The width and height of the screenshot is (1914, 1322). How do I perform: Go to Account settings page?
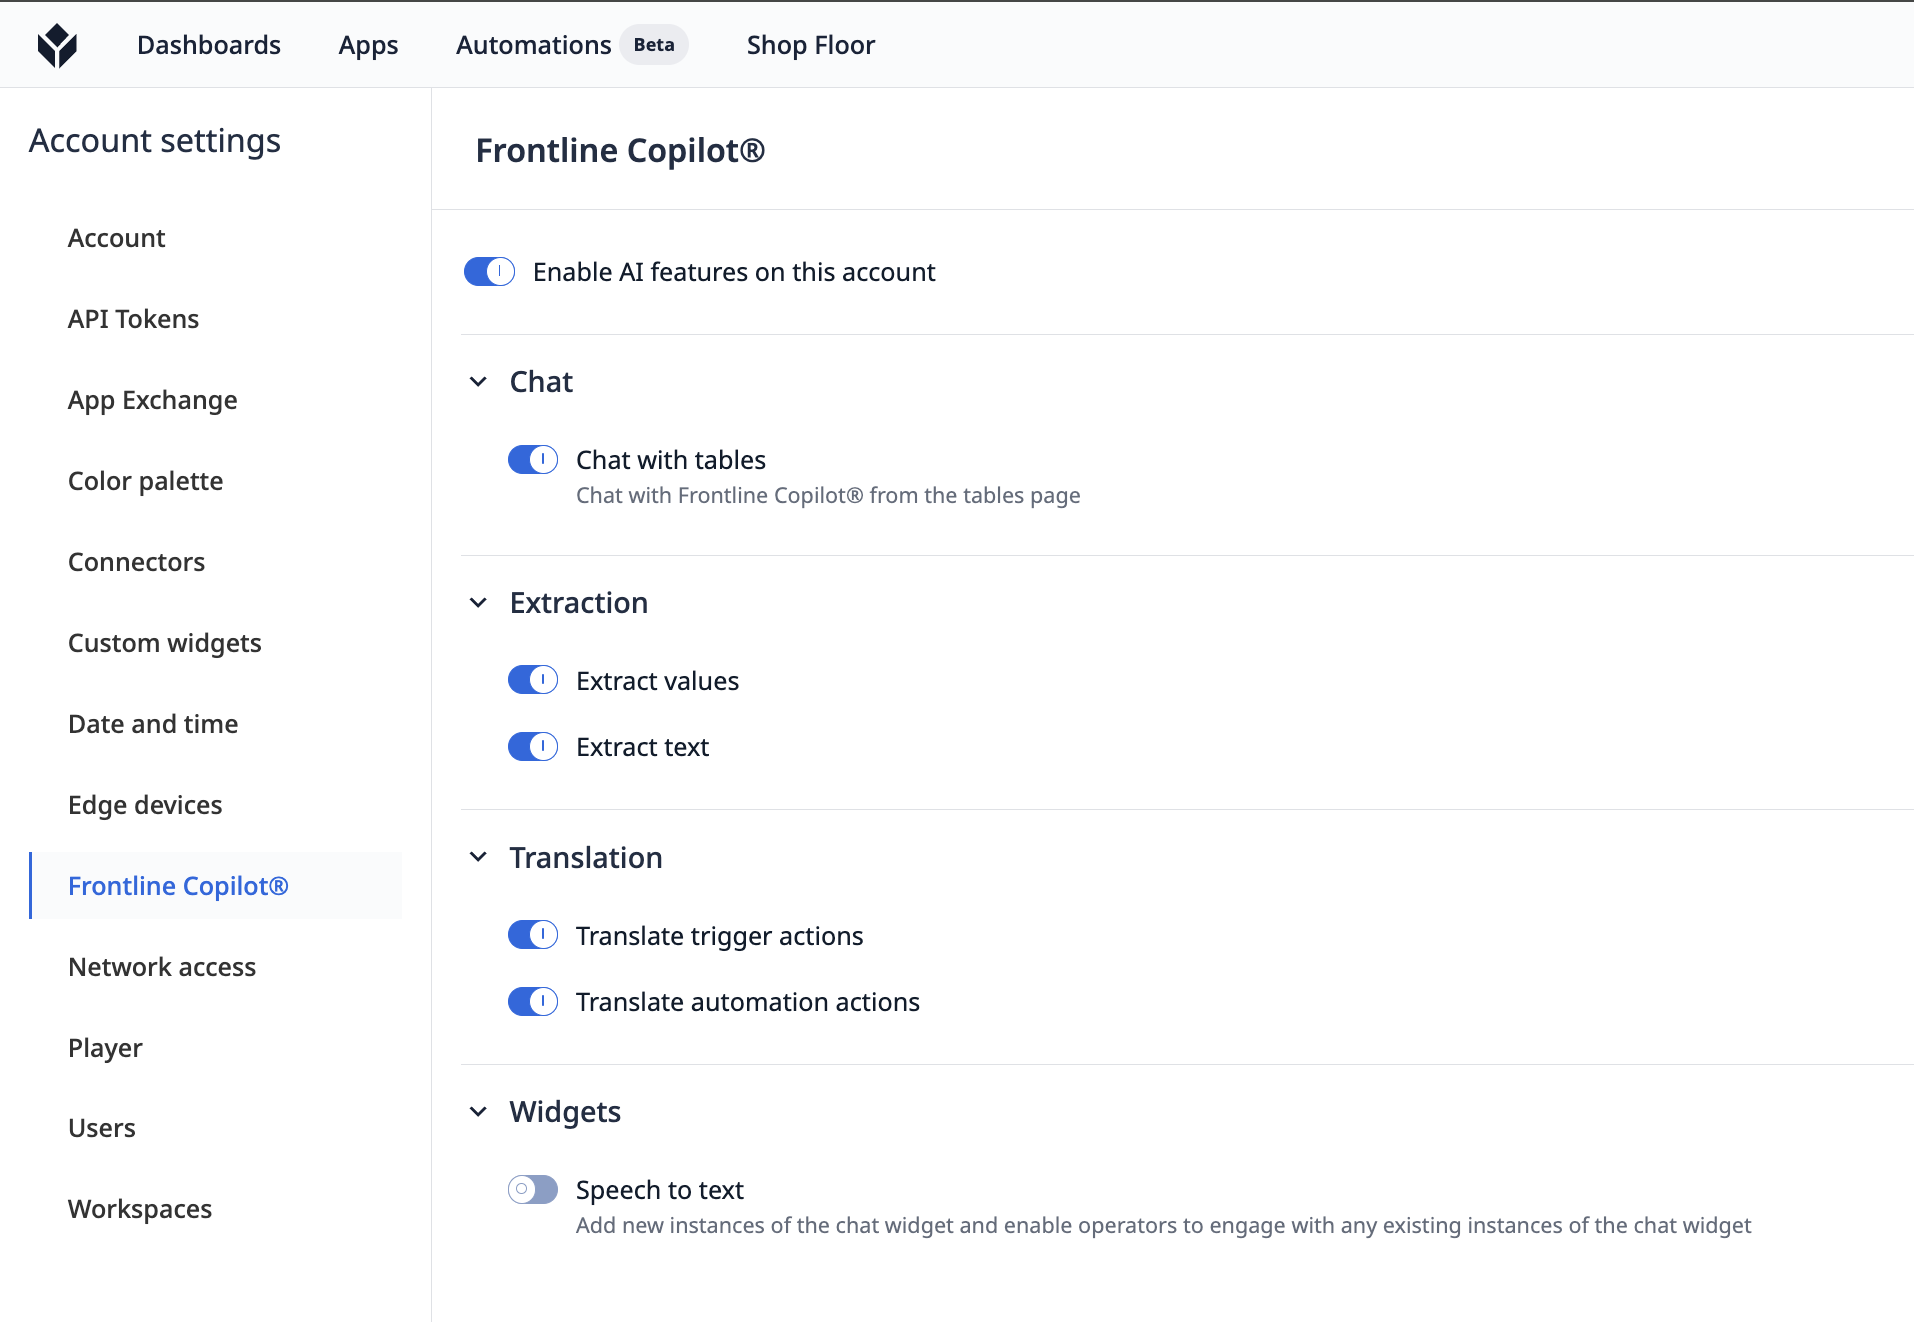pos(116,238)
